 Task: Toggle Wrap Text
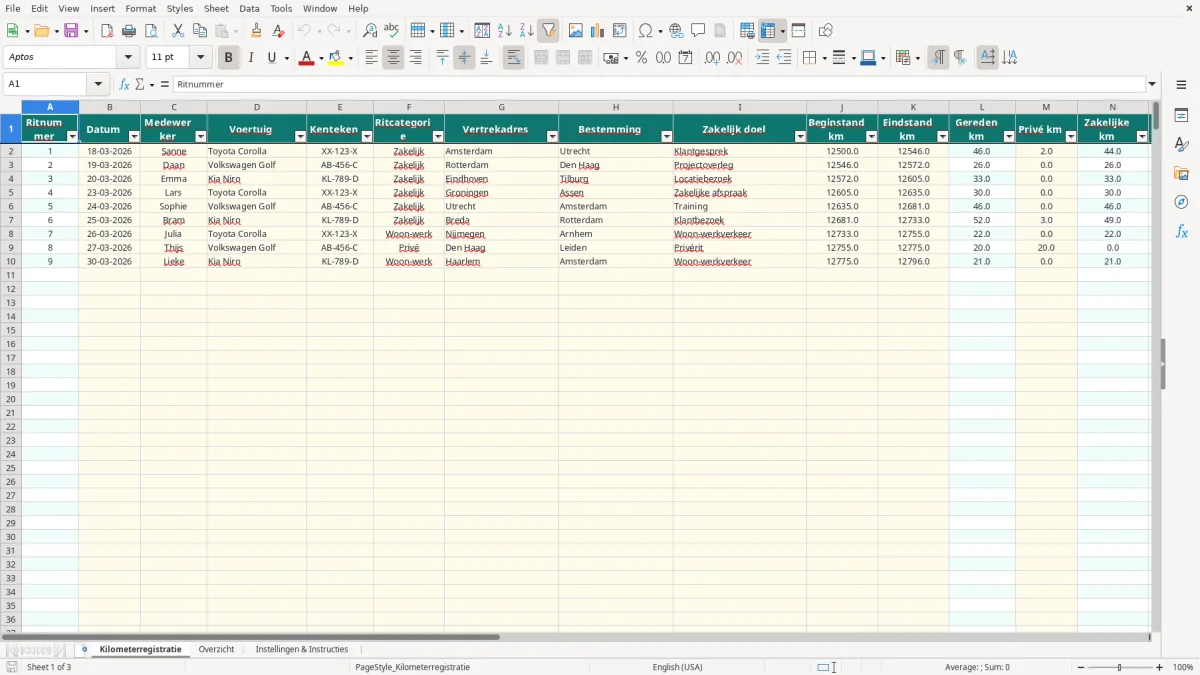tap(513, 58)
